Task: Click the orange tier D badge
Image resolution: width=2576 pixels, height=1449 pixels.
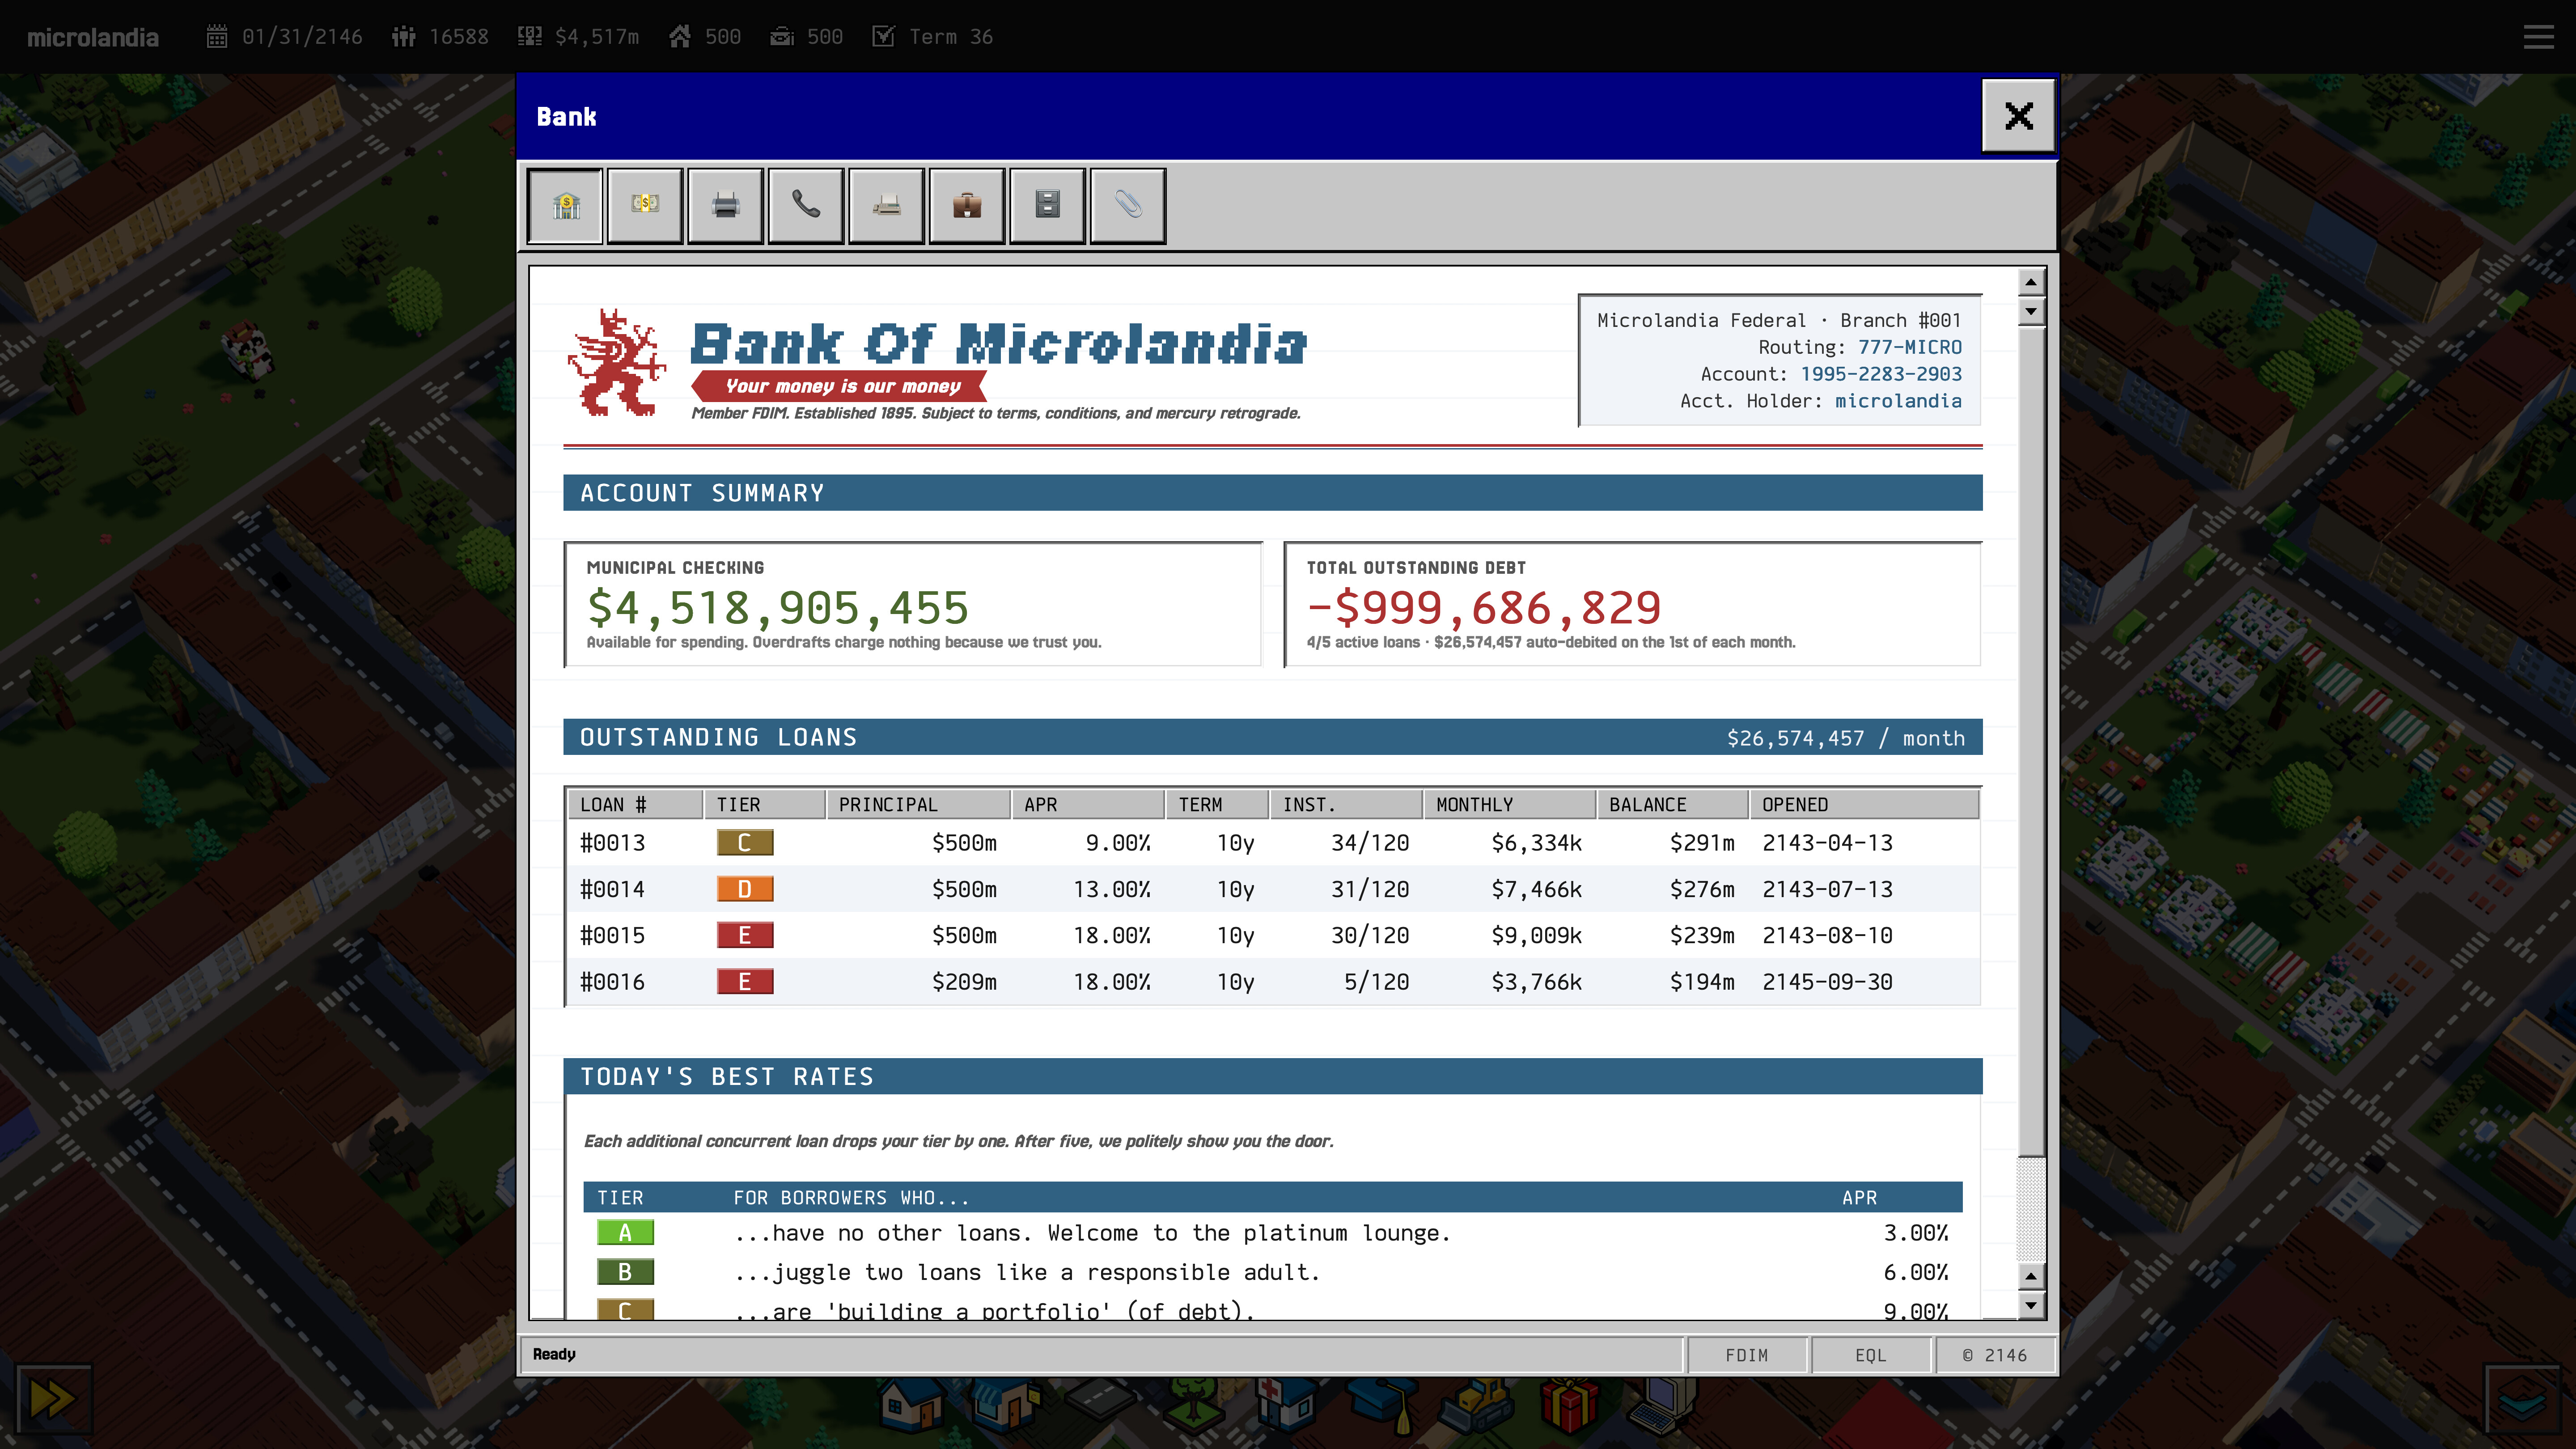Action: (745, 889)
